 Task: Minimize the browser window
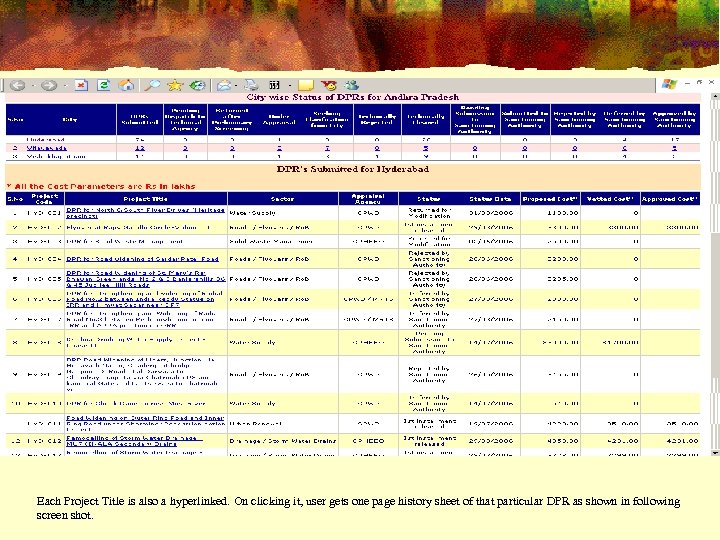(687, 83)
